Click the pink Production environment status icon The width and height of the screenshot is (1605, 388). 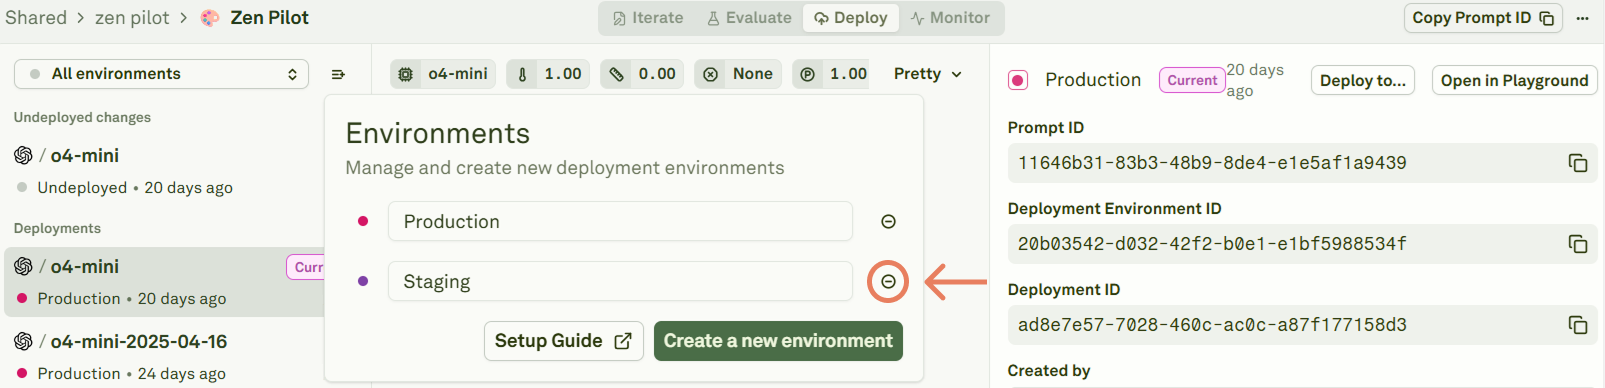[1018, 80]
